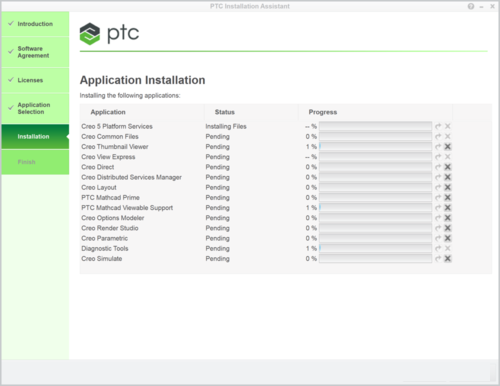The height and width of the screenshot is (386, 500).
Task: Click the '1 %' value for Creo Thumbnail Viewer
Action: (x=311, y=147)
